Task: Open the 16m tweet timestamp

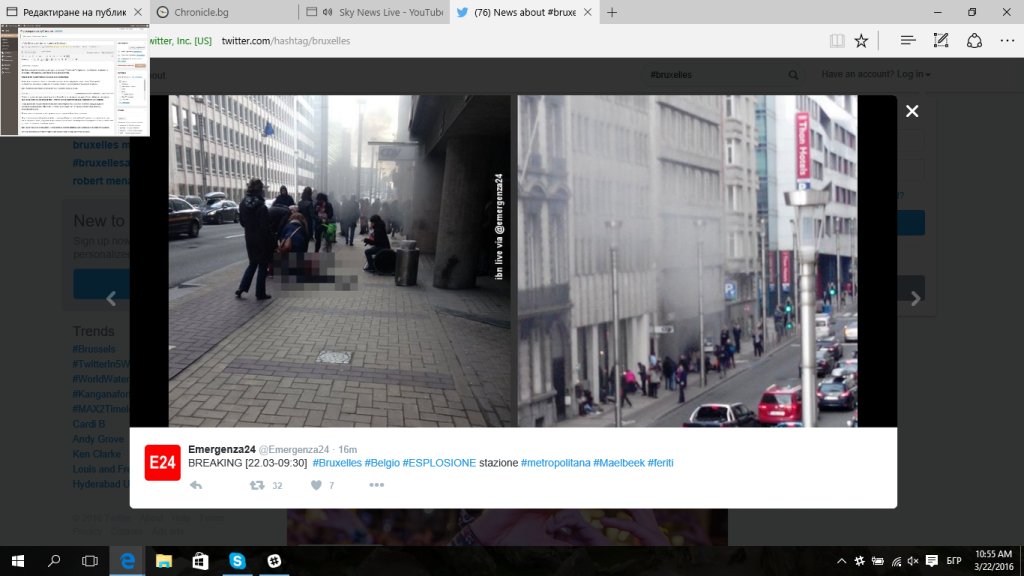Action: [347, 449]
